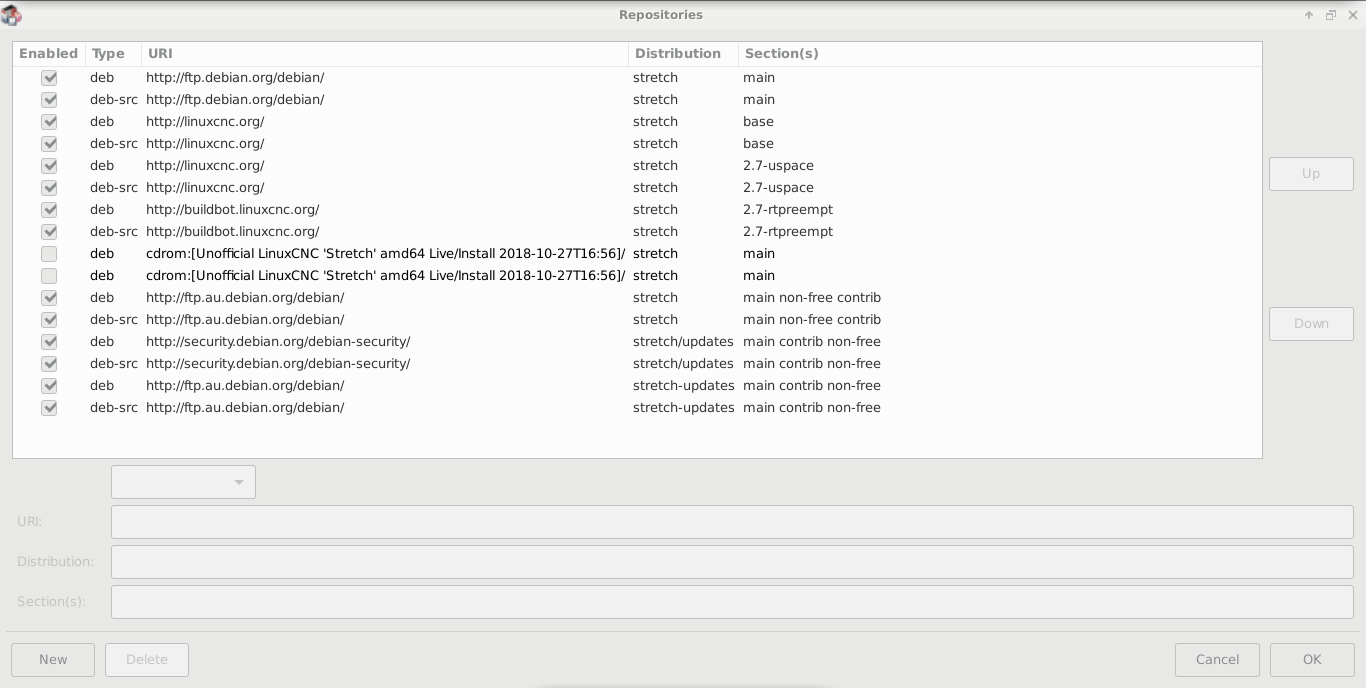Toggle checkbox for deb-src ftp.au.debian.org stretch
The height and width of the screenshot is (688, 1366).
49,319
